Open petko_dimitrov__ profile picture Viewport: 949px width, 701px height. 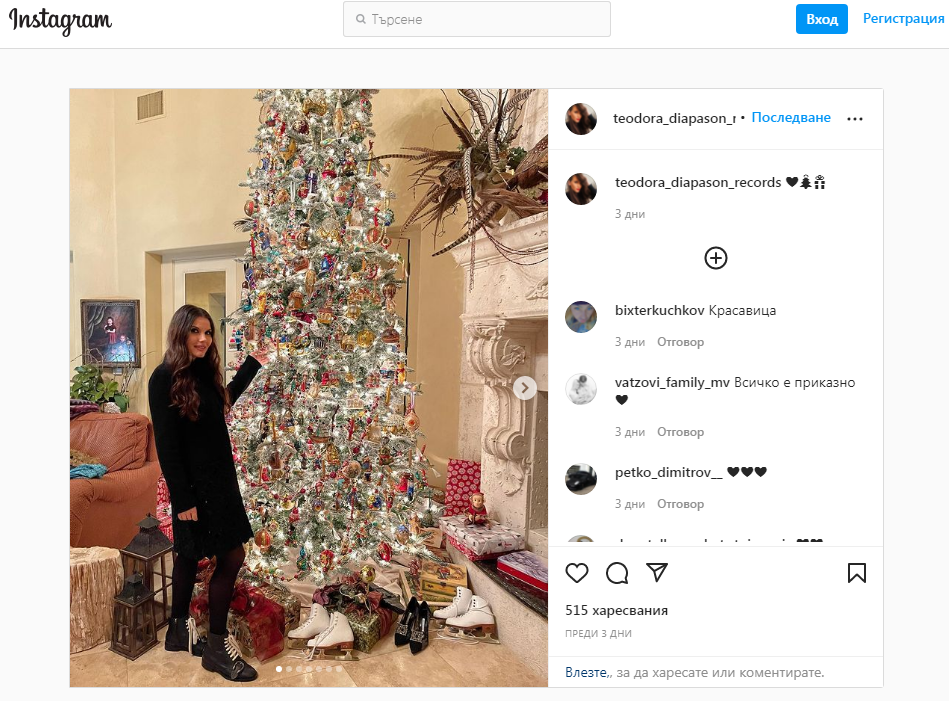coord(581,479)
